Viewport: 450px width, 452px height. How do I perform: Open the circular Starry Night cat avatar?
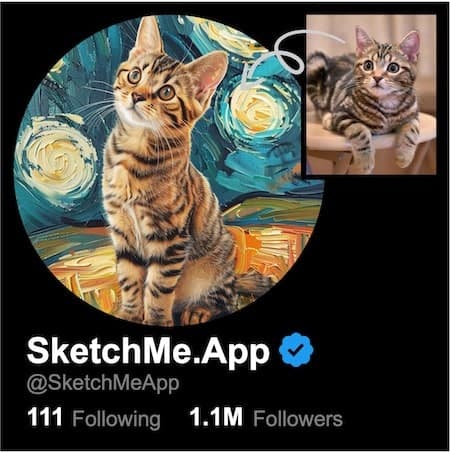pyautogui.click(x=169, y=171)
